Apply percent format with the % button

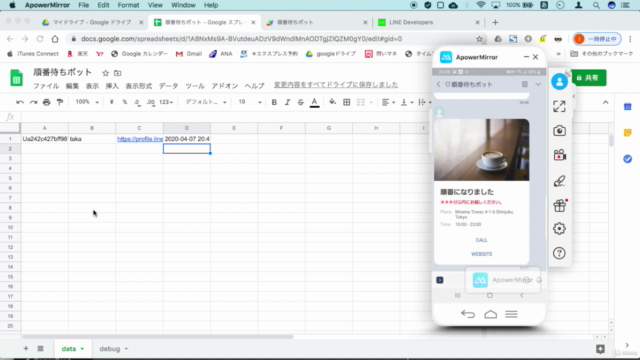pyautogui.click(x=124, y=102)
